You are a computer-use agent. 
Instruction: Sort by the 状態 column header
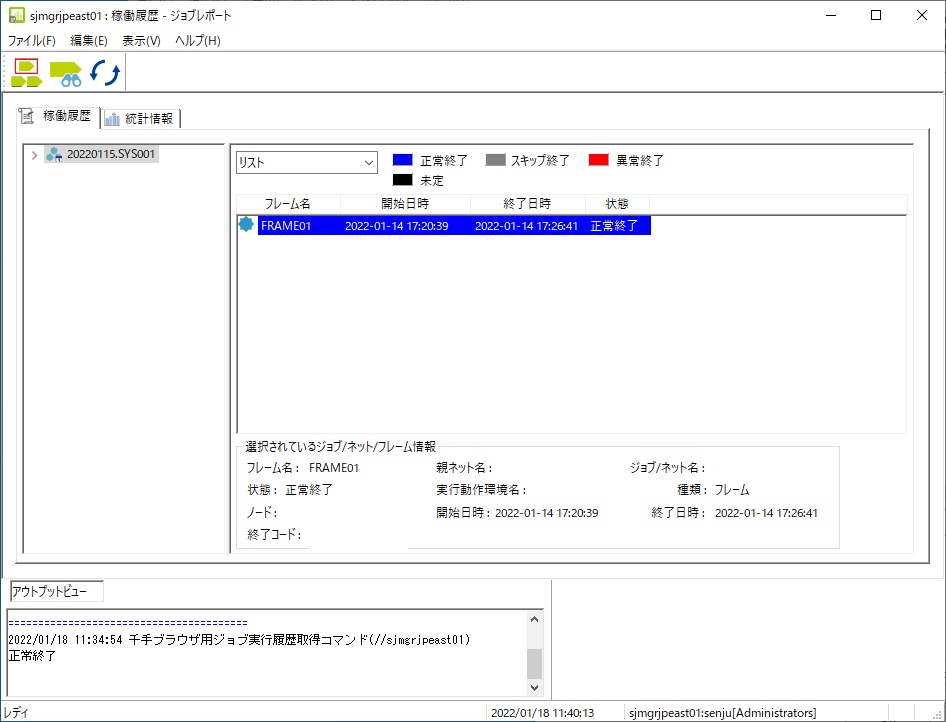(617, 204)
